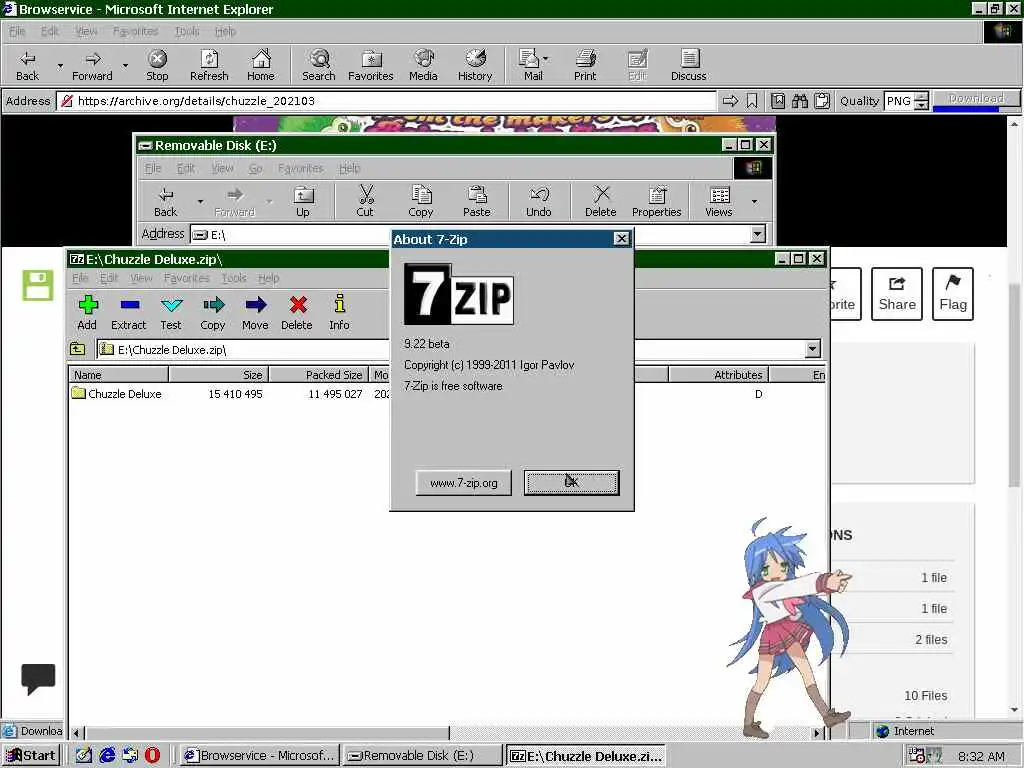
Task: Click the Test icon in 7-Zip toolbar
Action: click(171, 312)
